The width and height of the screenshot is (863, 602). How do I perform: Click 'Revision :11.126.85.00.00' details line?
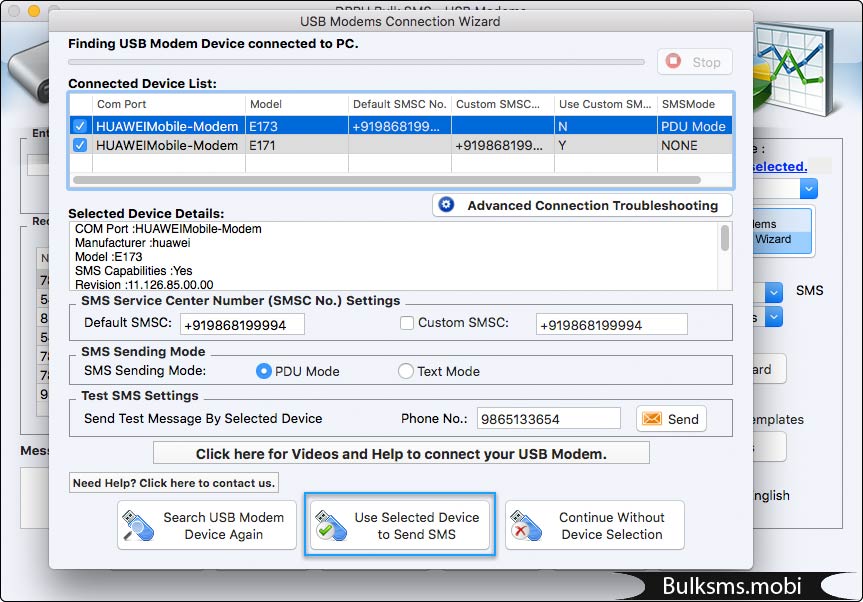click(144, 284)
